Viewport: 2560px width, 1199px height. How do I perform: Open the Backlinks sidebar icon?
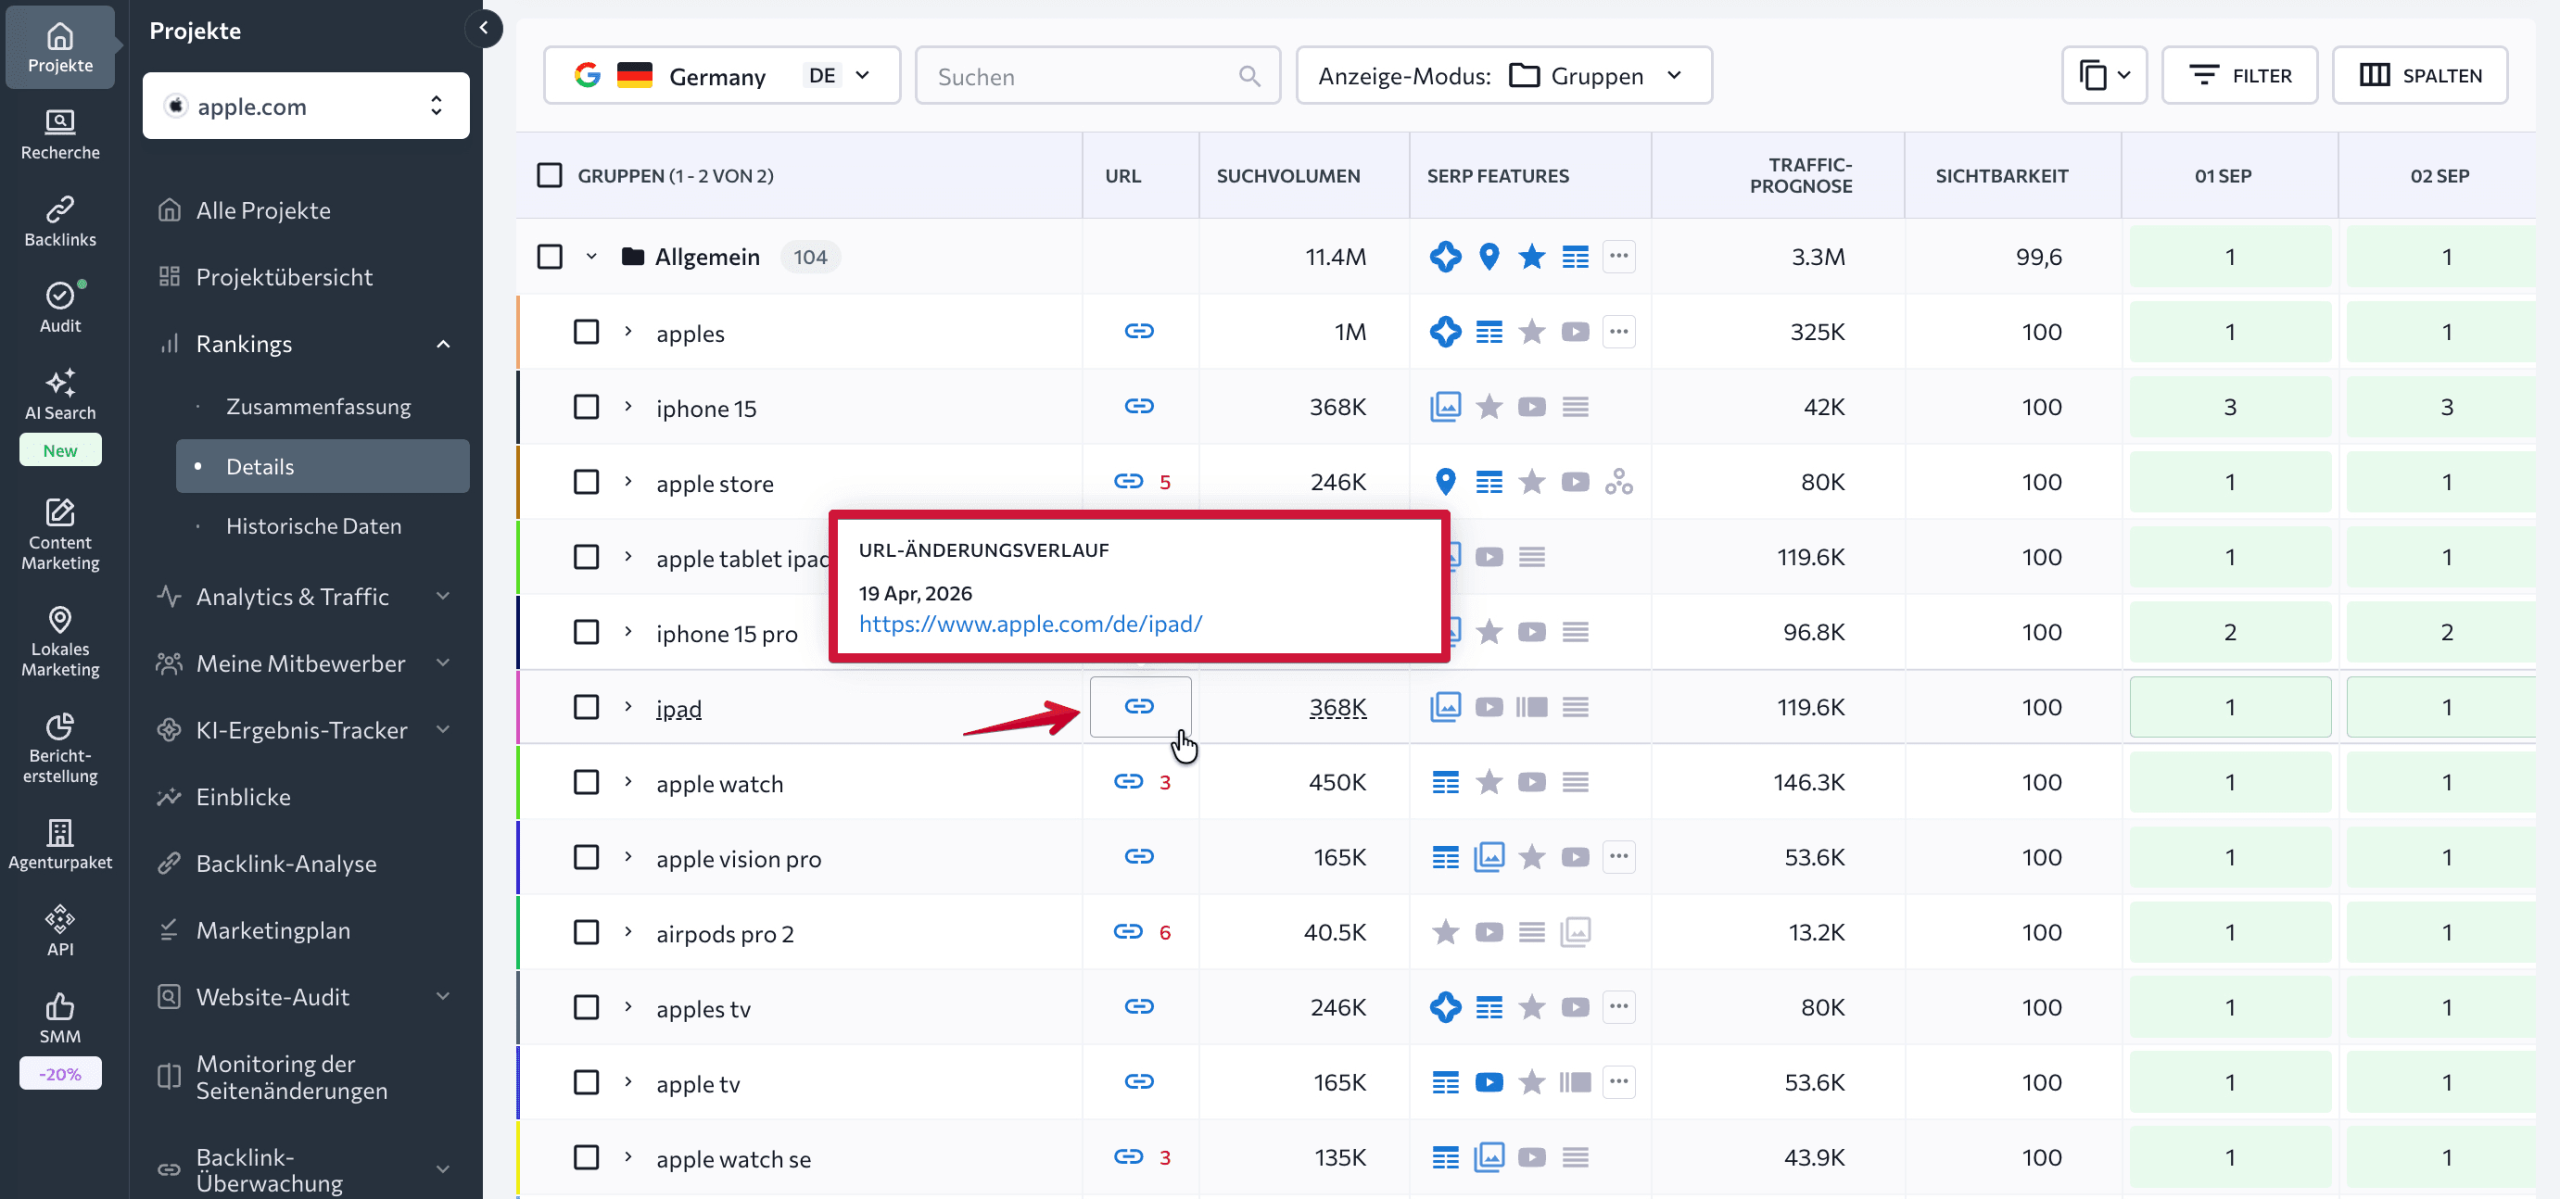[x=60, y=221]
